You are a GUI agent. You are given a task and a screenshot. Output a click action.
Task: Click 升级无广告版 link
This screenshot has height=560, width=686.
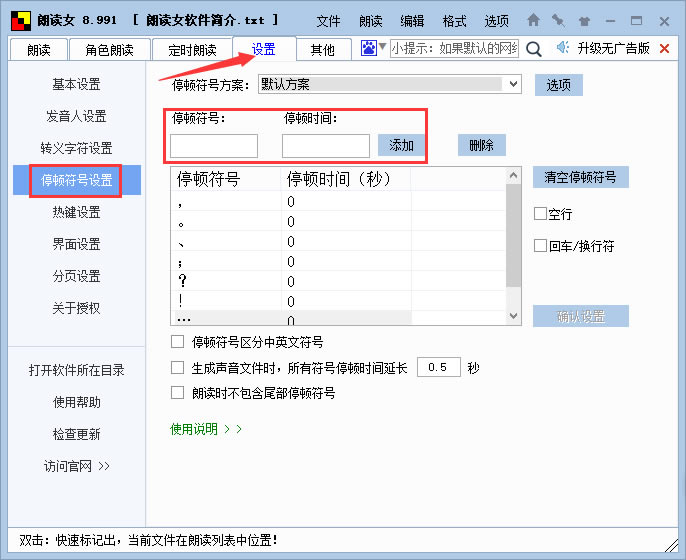click(613, 48)
